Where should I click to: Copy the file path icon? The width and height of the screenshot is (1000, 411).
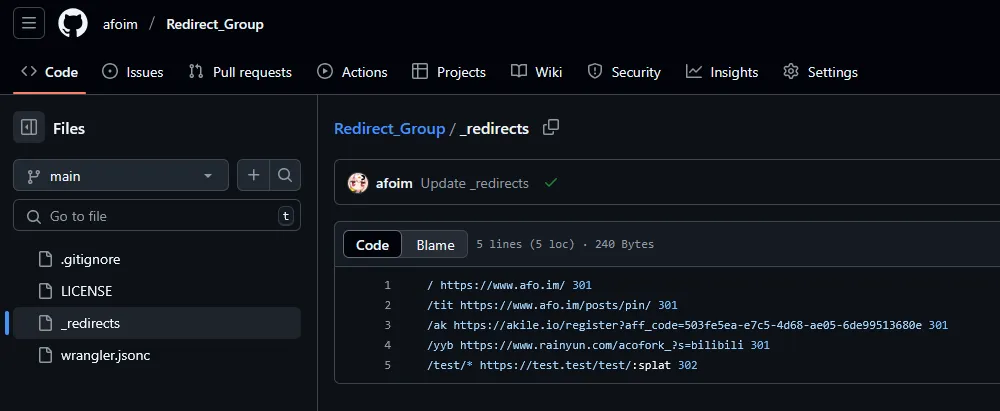click(550, 128)
